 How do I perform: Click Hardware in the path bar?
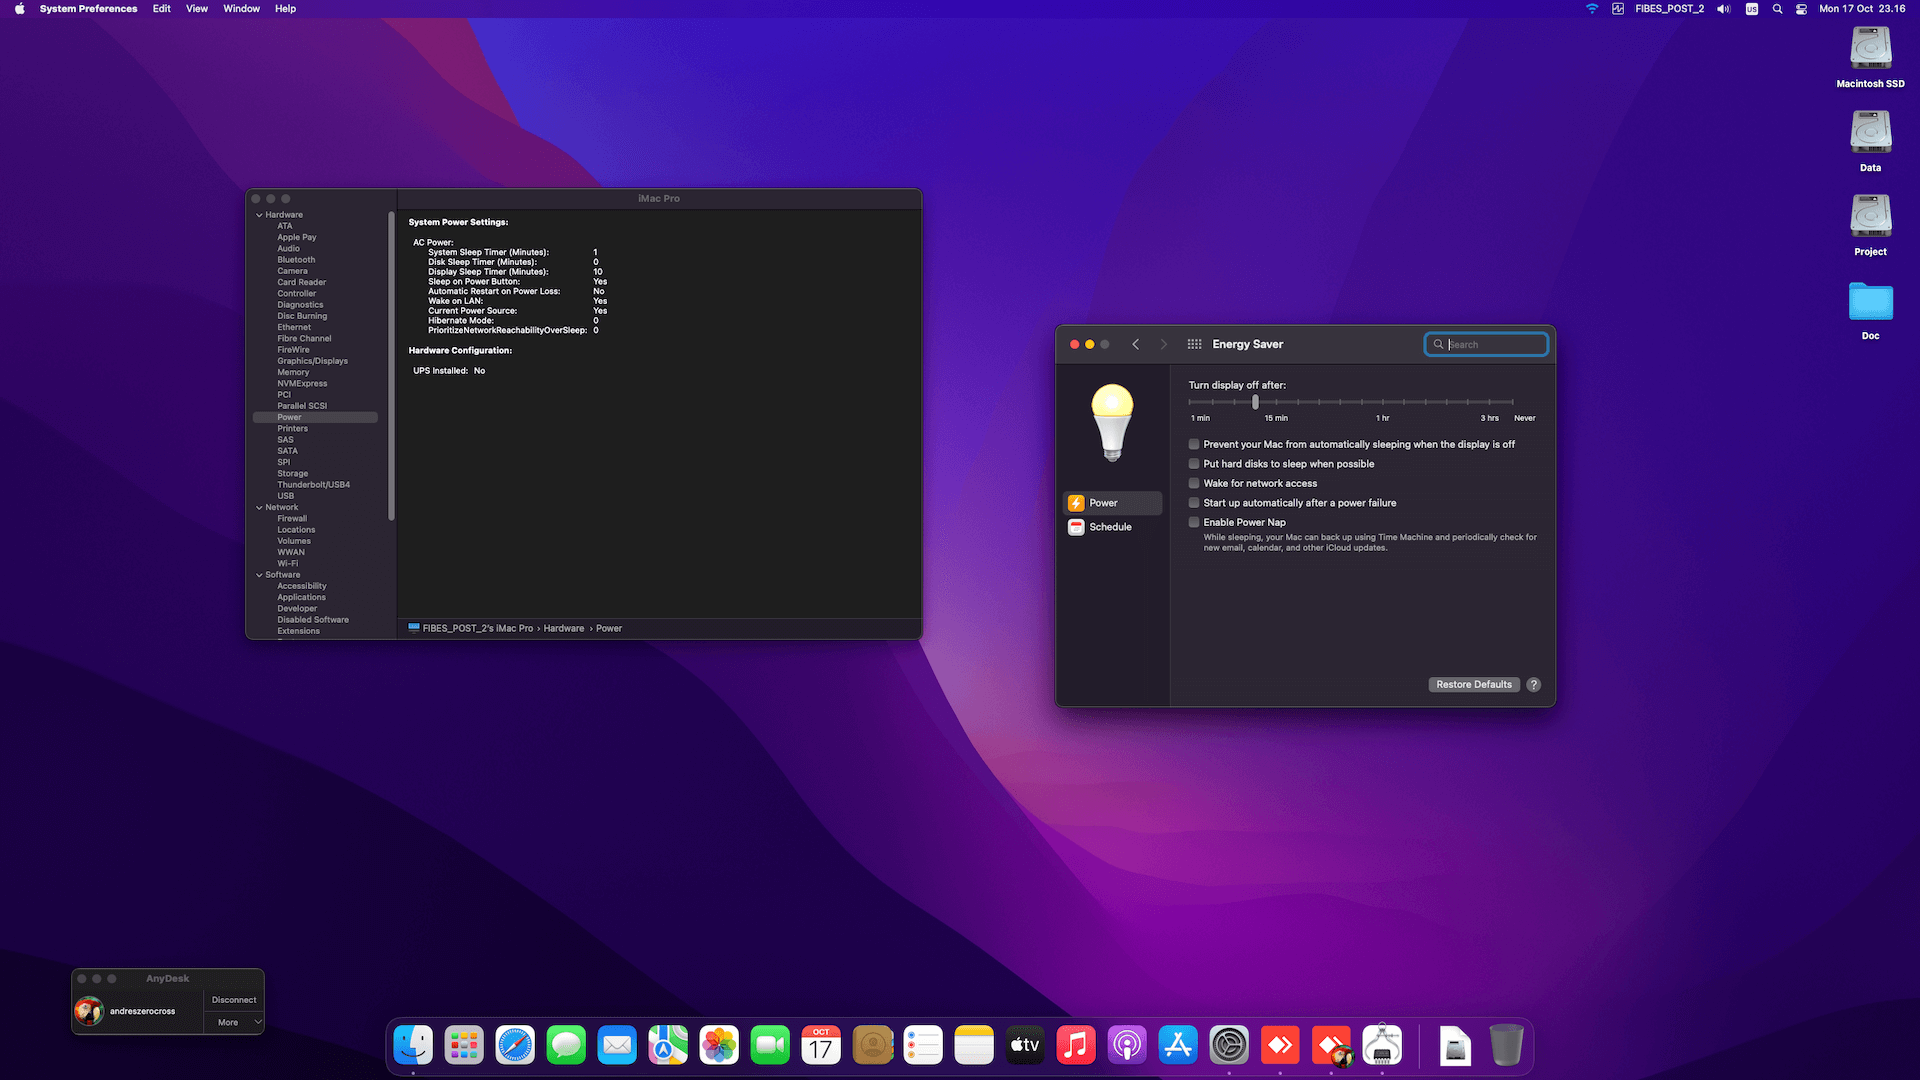564,629
